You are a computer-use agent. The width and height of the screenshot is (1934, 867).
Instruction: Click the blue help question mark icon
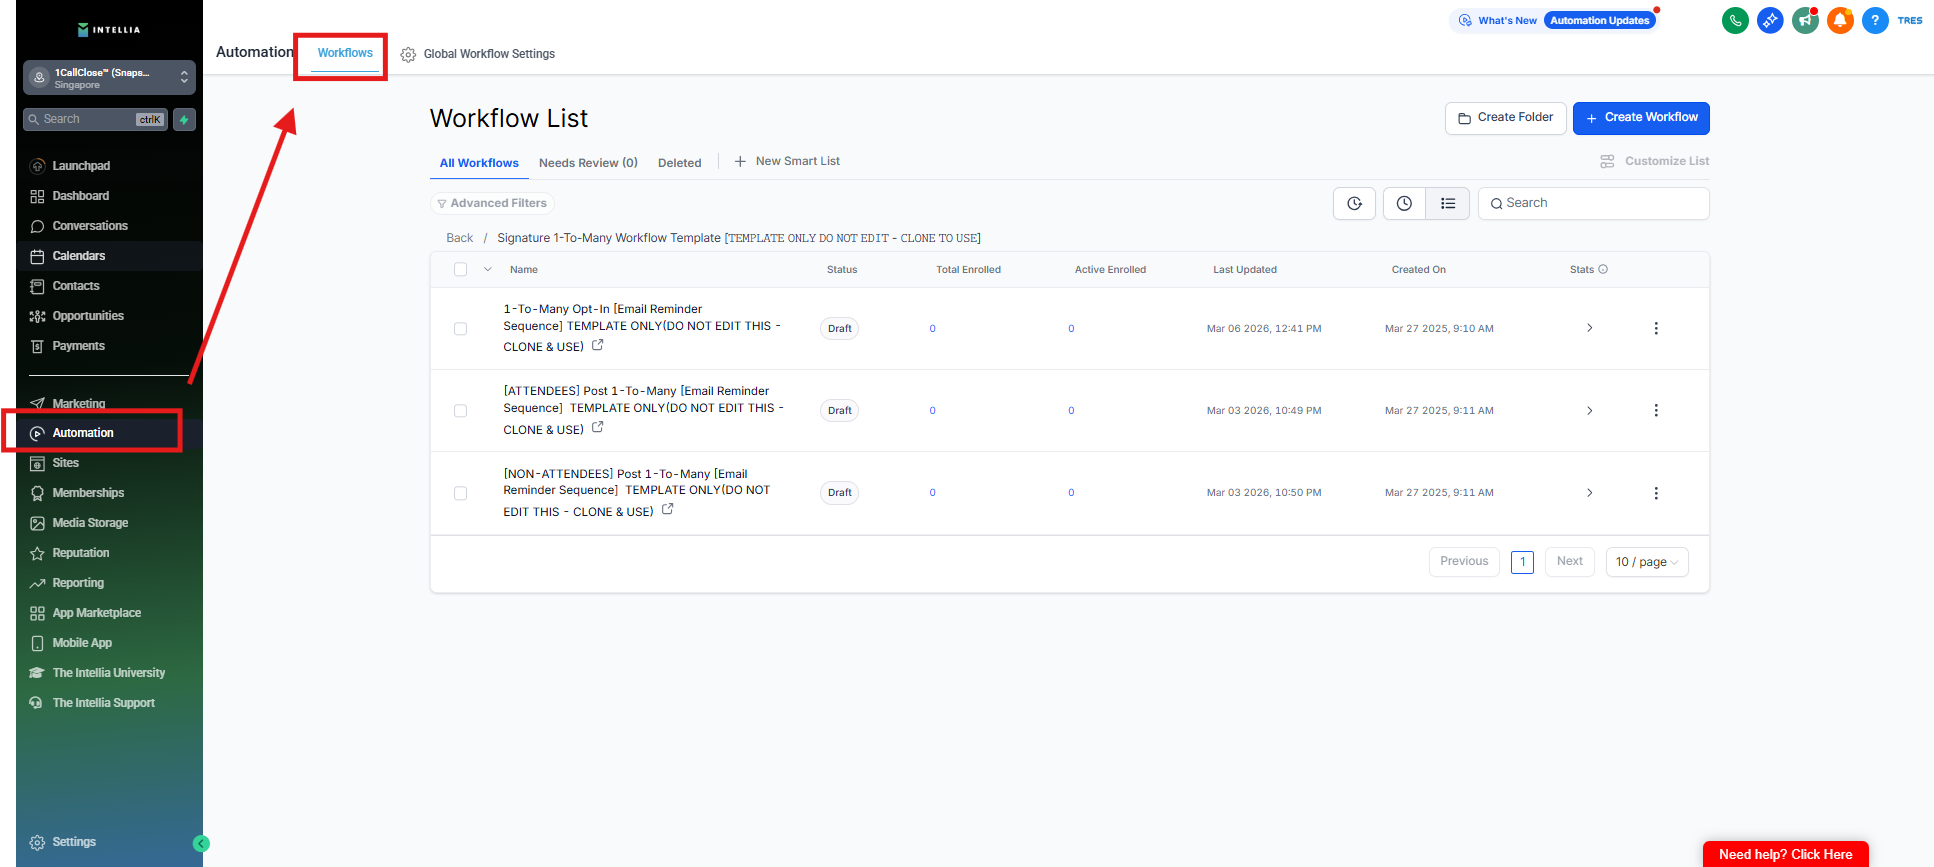point(1875,20)
